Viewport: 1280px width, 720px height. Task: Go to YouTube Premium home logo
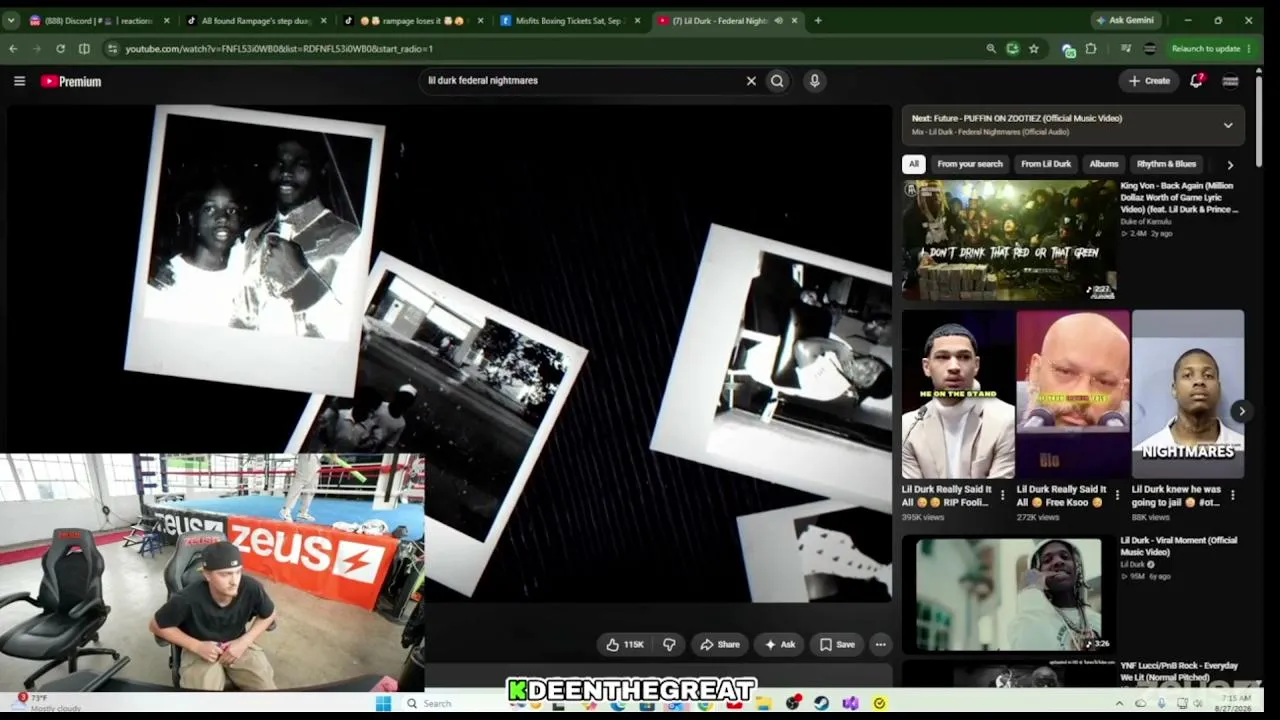point(71,81)
